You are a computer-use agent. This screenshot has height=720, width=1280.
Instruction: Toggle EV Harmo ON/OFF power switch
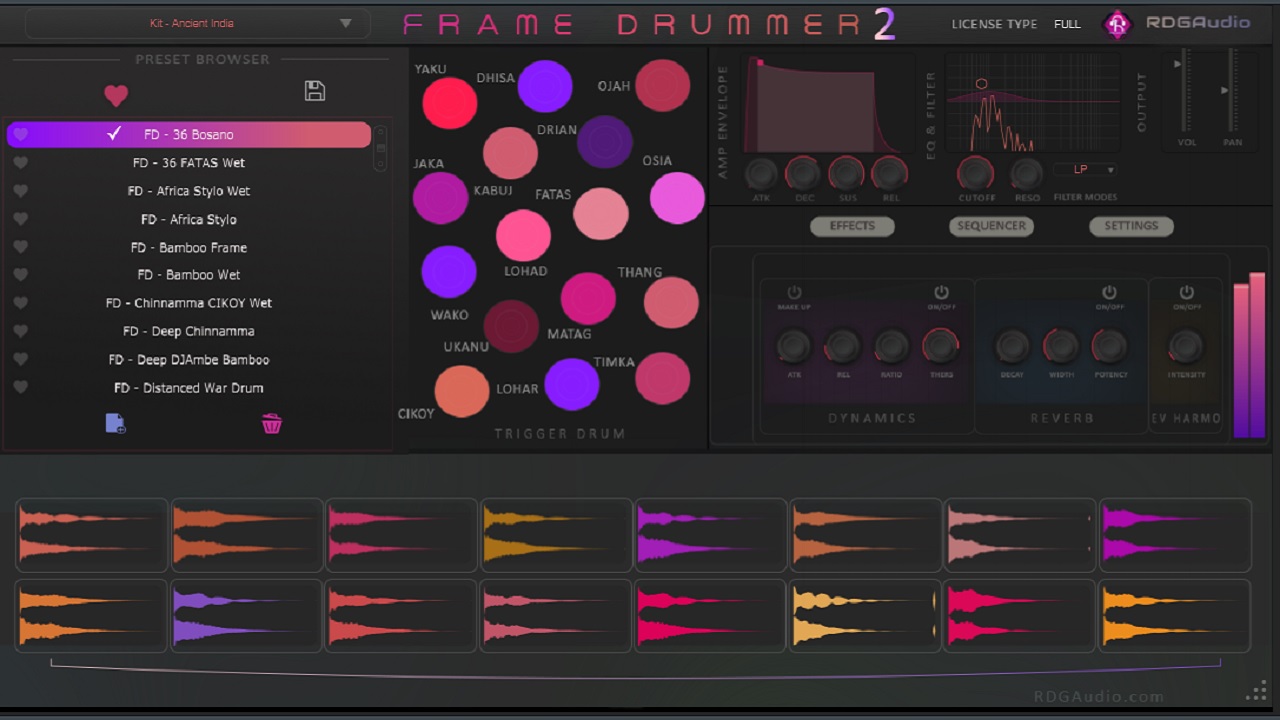[1186, 293]
